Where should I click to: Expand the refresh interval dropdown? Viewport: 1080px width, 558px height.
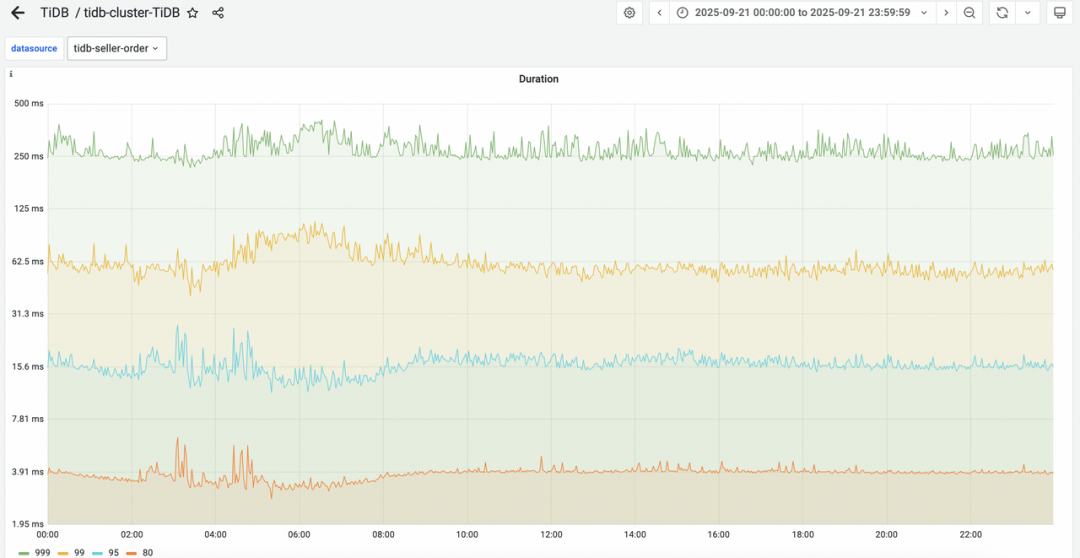tap(1027, 13)
